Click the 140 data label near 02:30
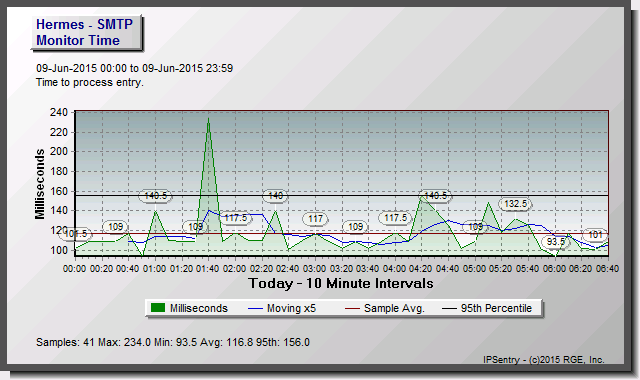The width and height of the screenshot is (640, 380). click(275, 196)
